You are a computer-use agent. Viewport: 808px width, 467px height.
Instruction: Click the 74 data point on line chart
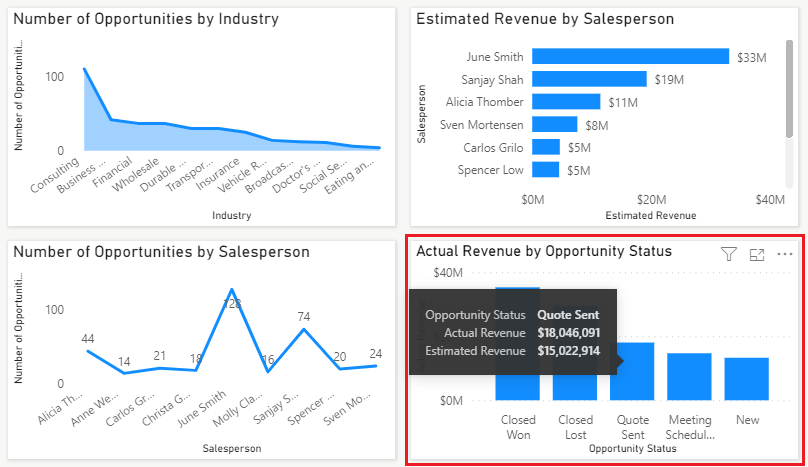[304, 329]
